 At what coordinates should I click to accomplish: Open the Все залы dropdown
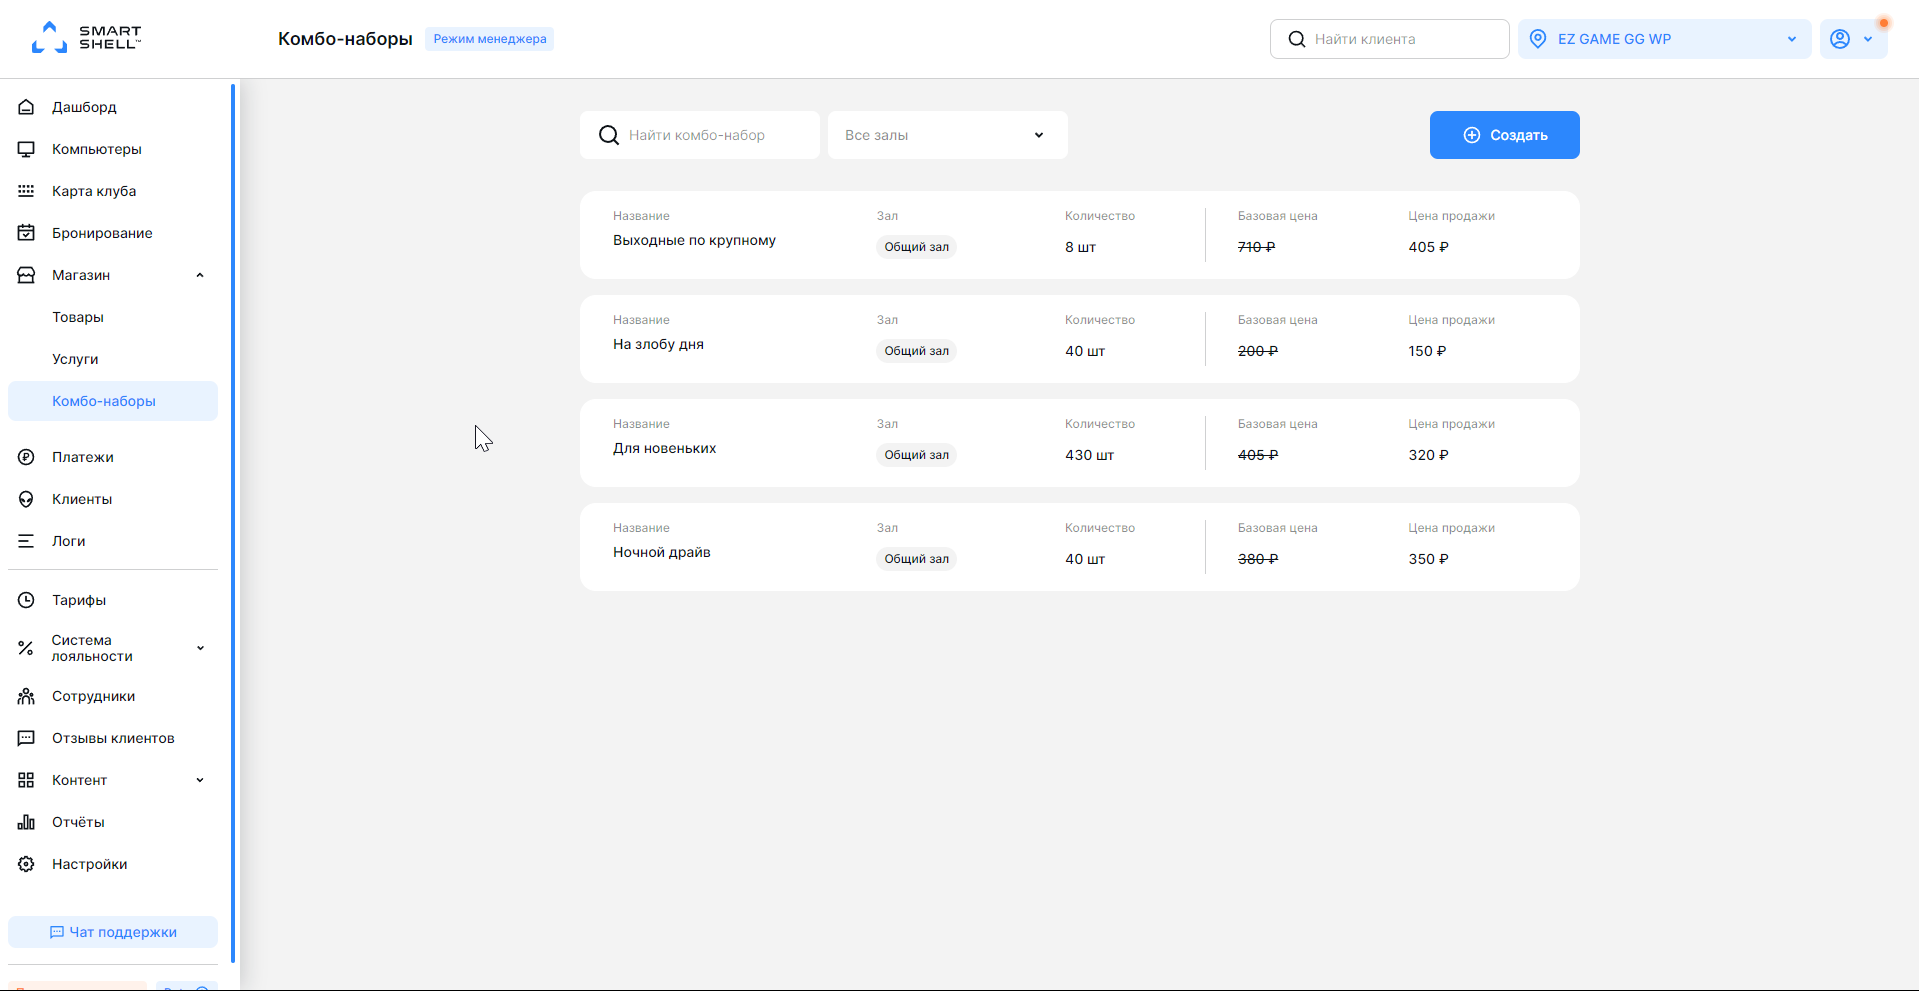948,135
